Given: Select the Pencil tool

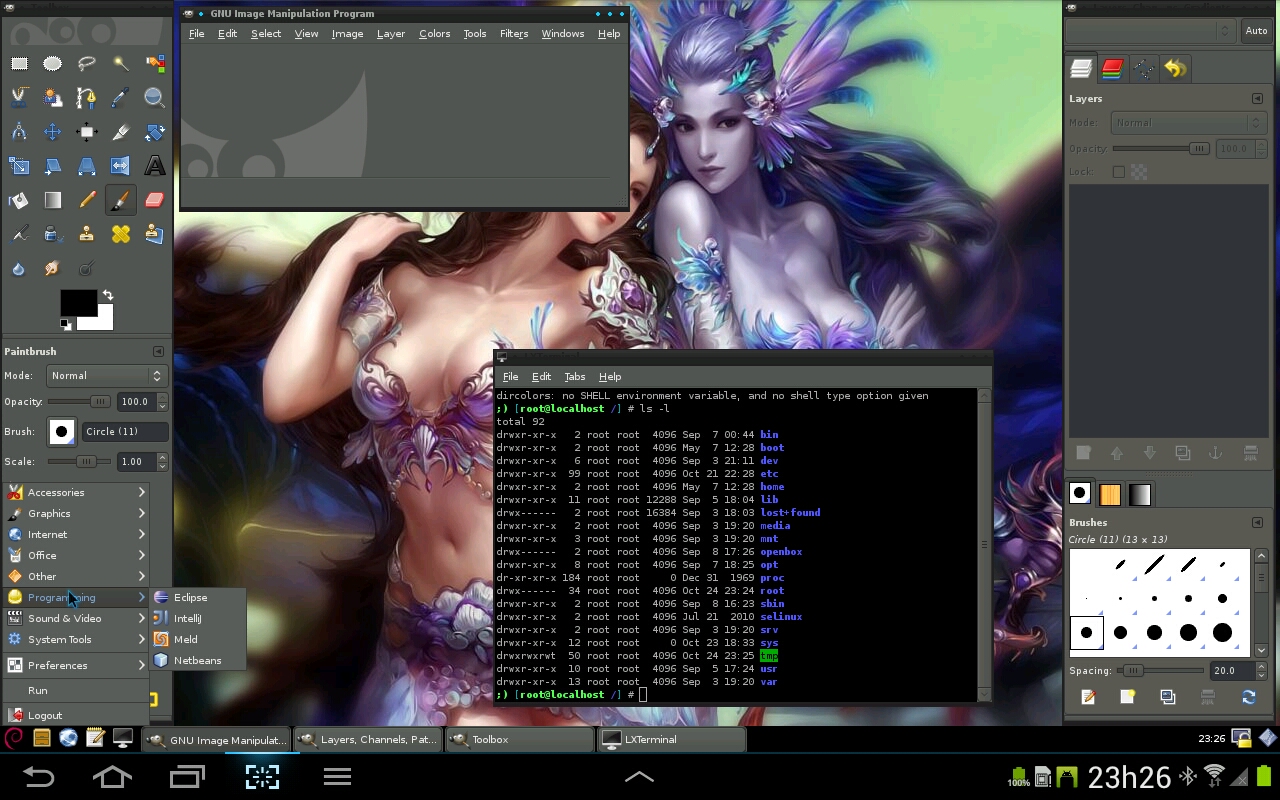Looking at the screenshot, I should coord(87,200).
